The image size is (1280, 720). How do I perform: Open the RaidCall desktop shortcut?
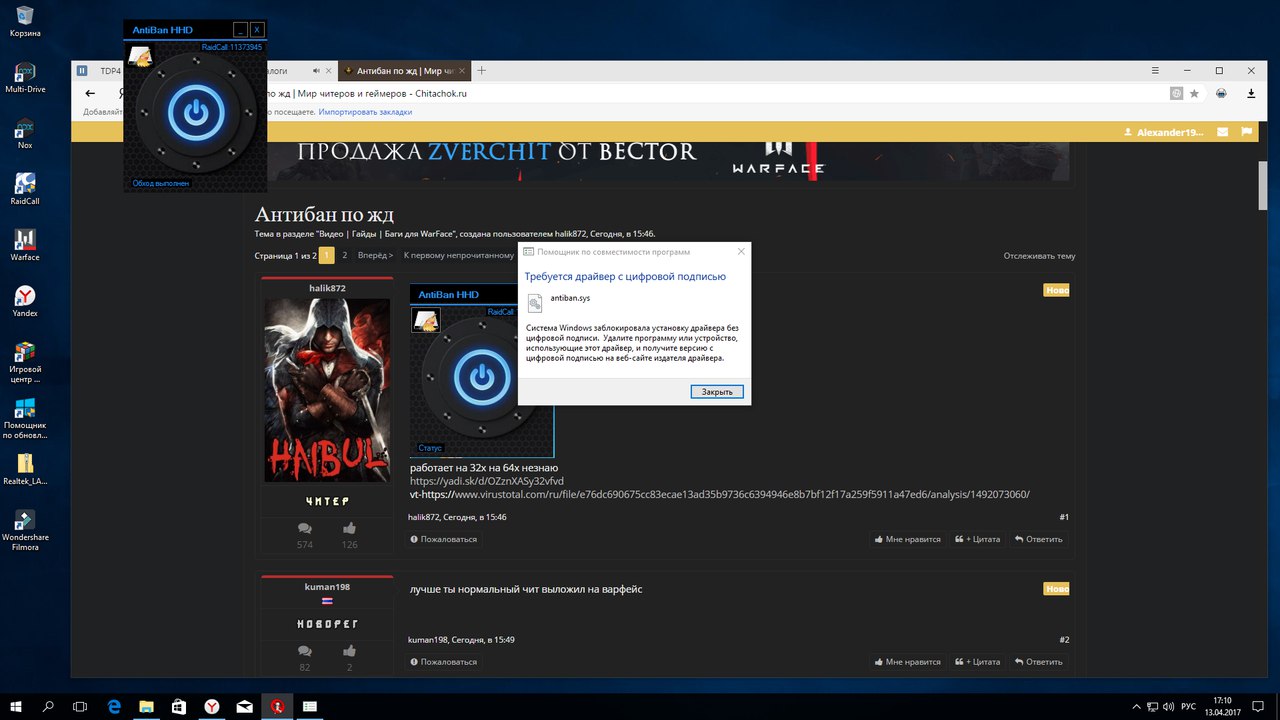[25, 189]
